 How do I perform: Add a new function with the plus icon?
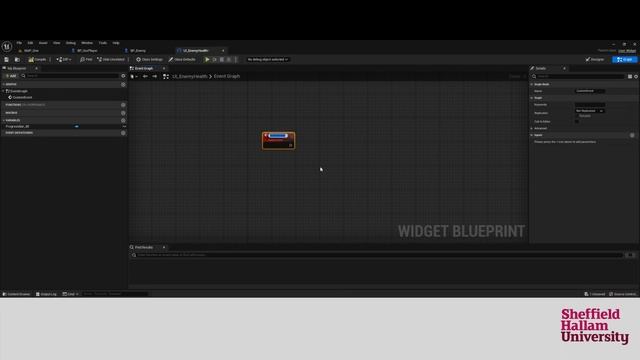(123, 105)
